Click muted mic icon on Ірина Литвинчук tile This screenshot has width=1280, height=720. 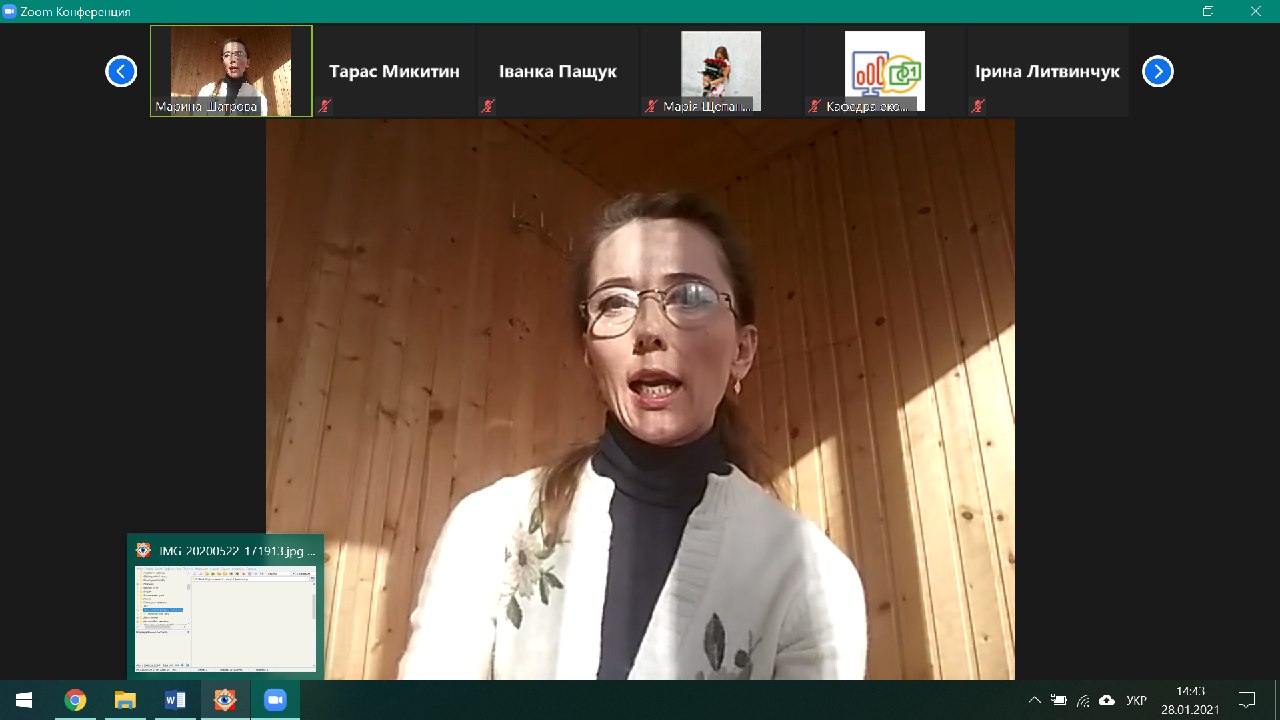point(978,106)
